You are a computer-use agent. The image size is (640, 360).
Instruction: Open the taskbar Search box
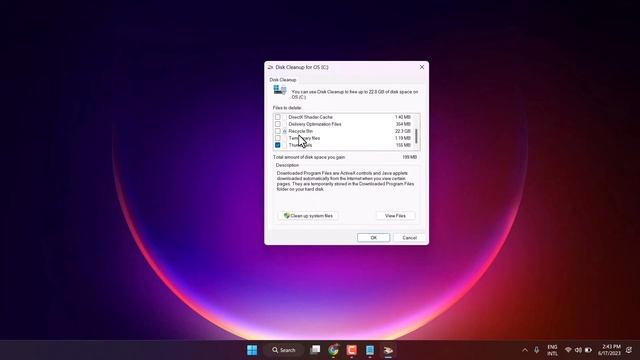(x=284, y=350)
